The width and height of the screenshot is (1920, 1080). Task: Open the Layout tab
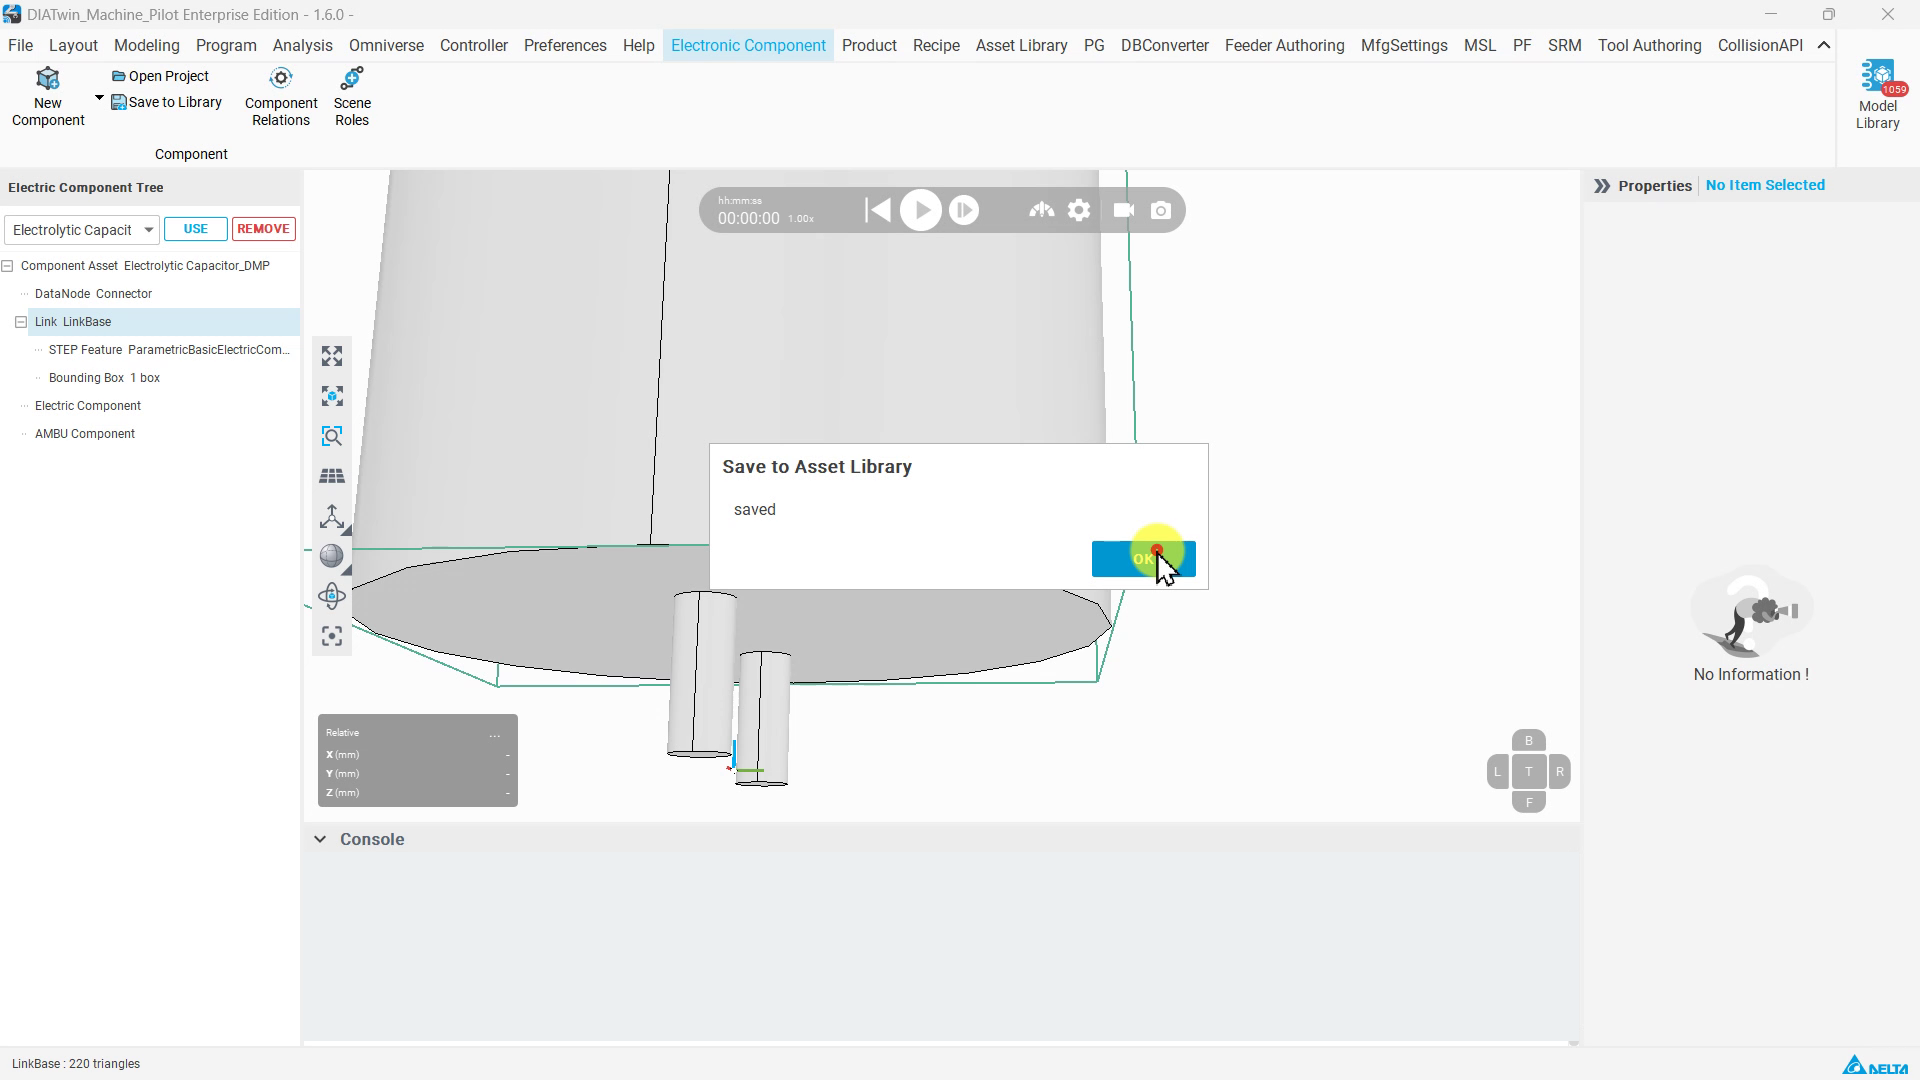click(73, 46)
